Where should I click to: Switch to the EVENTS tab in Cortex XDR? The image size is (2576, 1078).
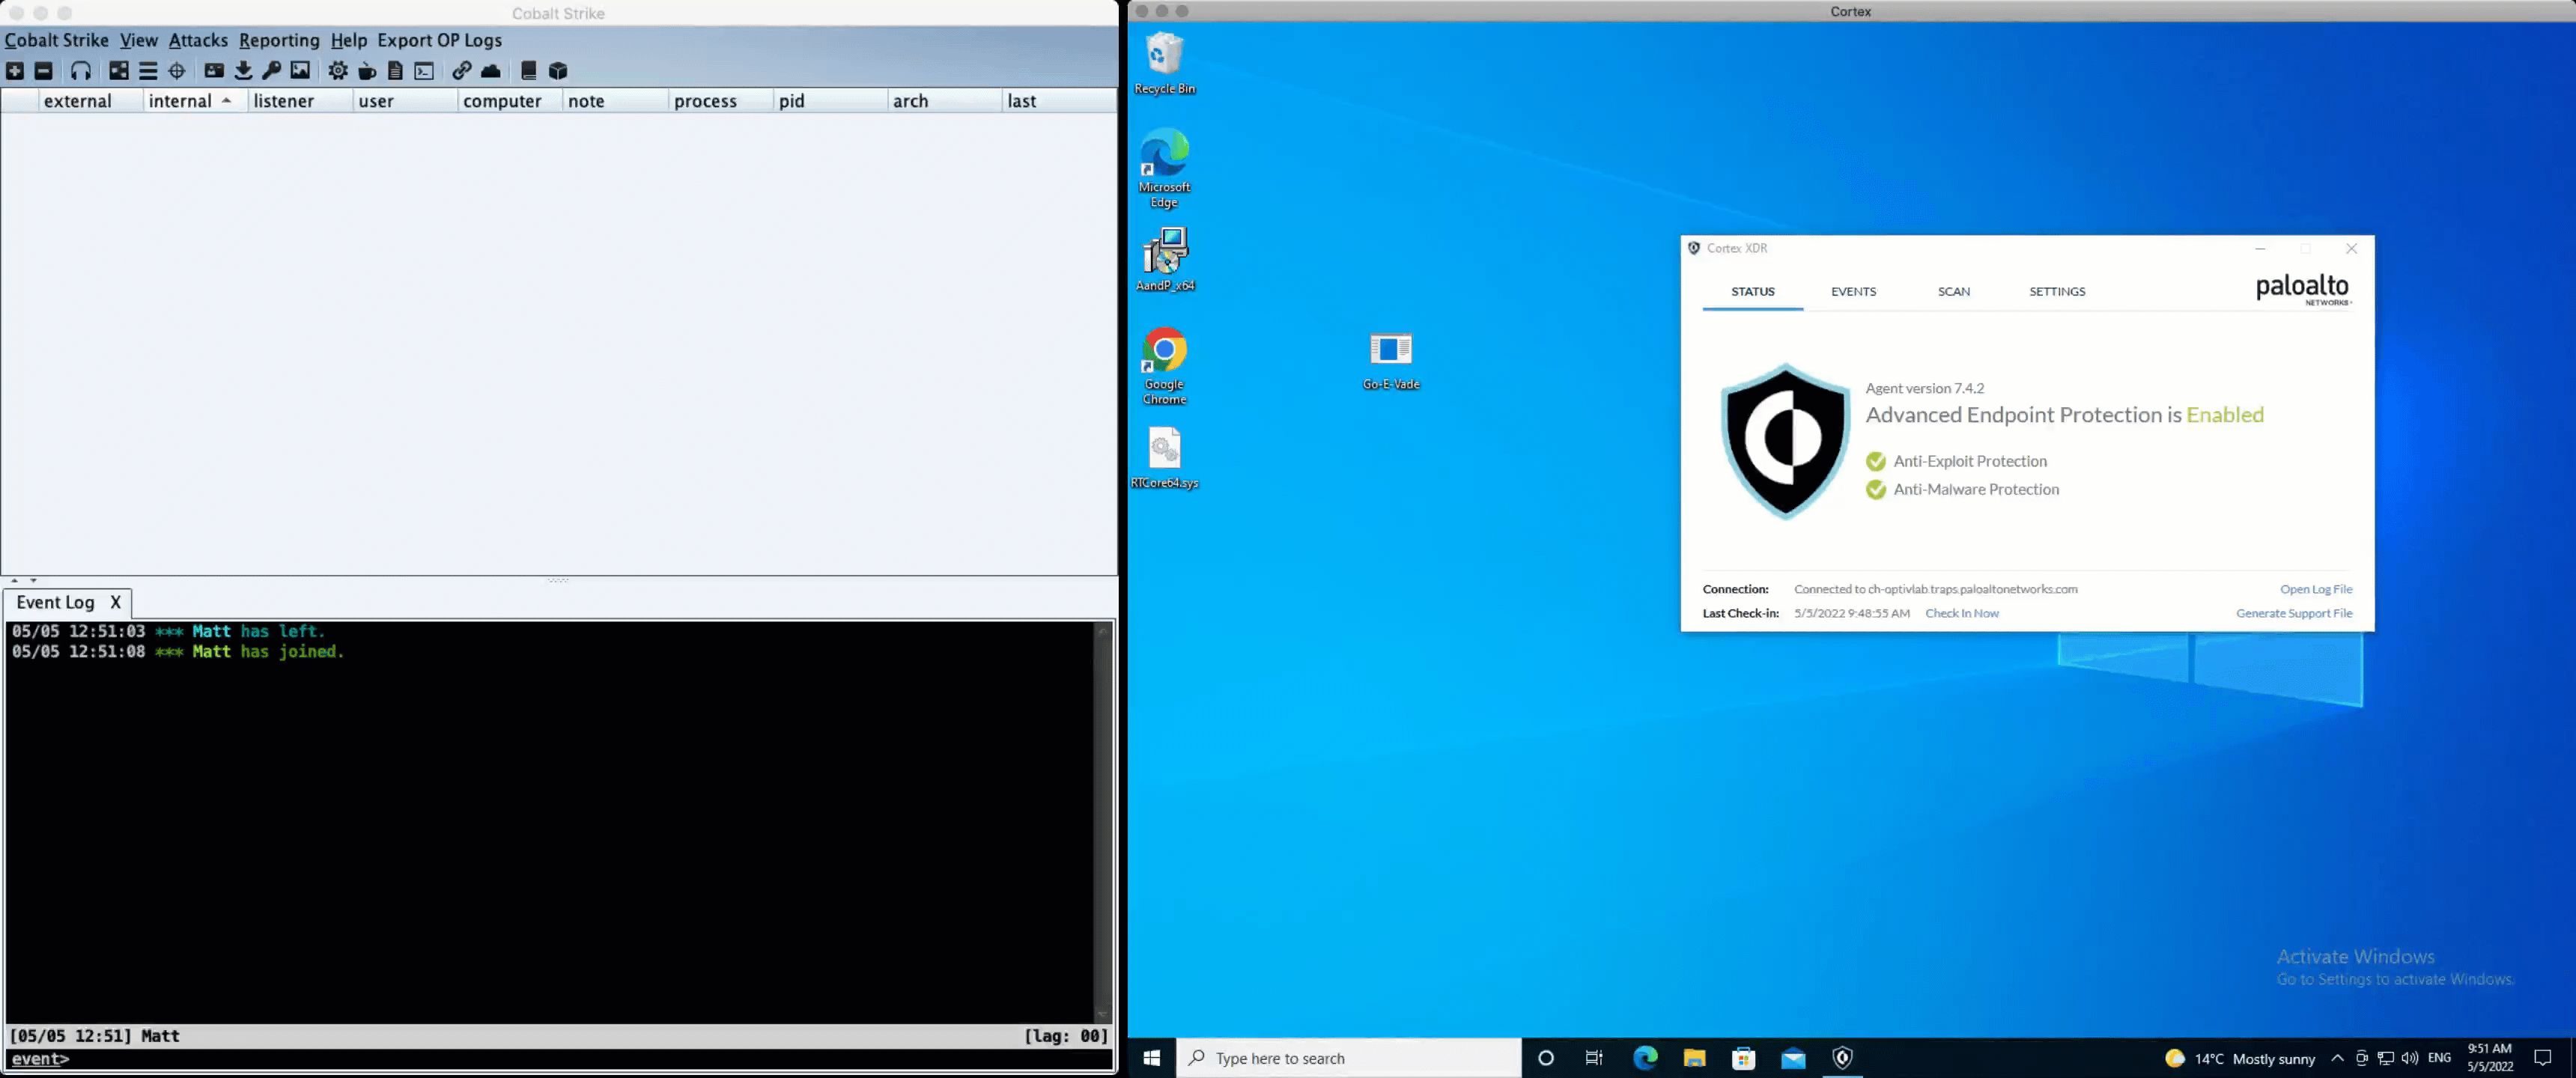point(1853,292)
